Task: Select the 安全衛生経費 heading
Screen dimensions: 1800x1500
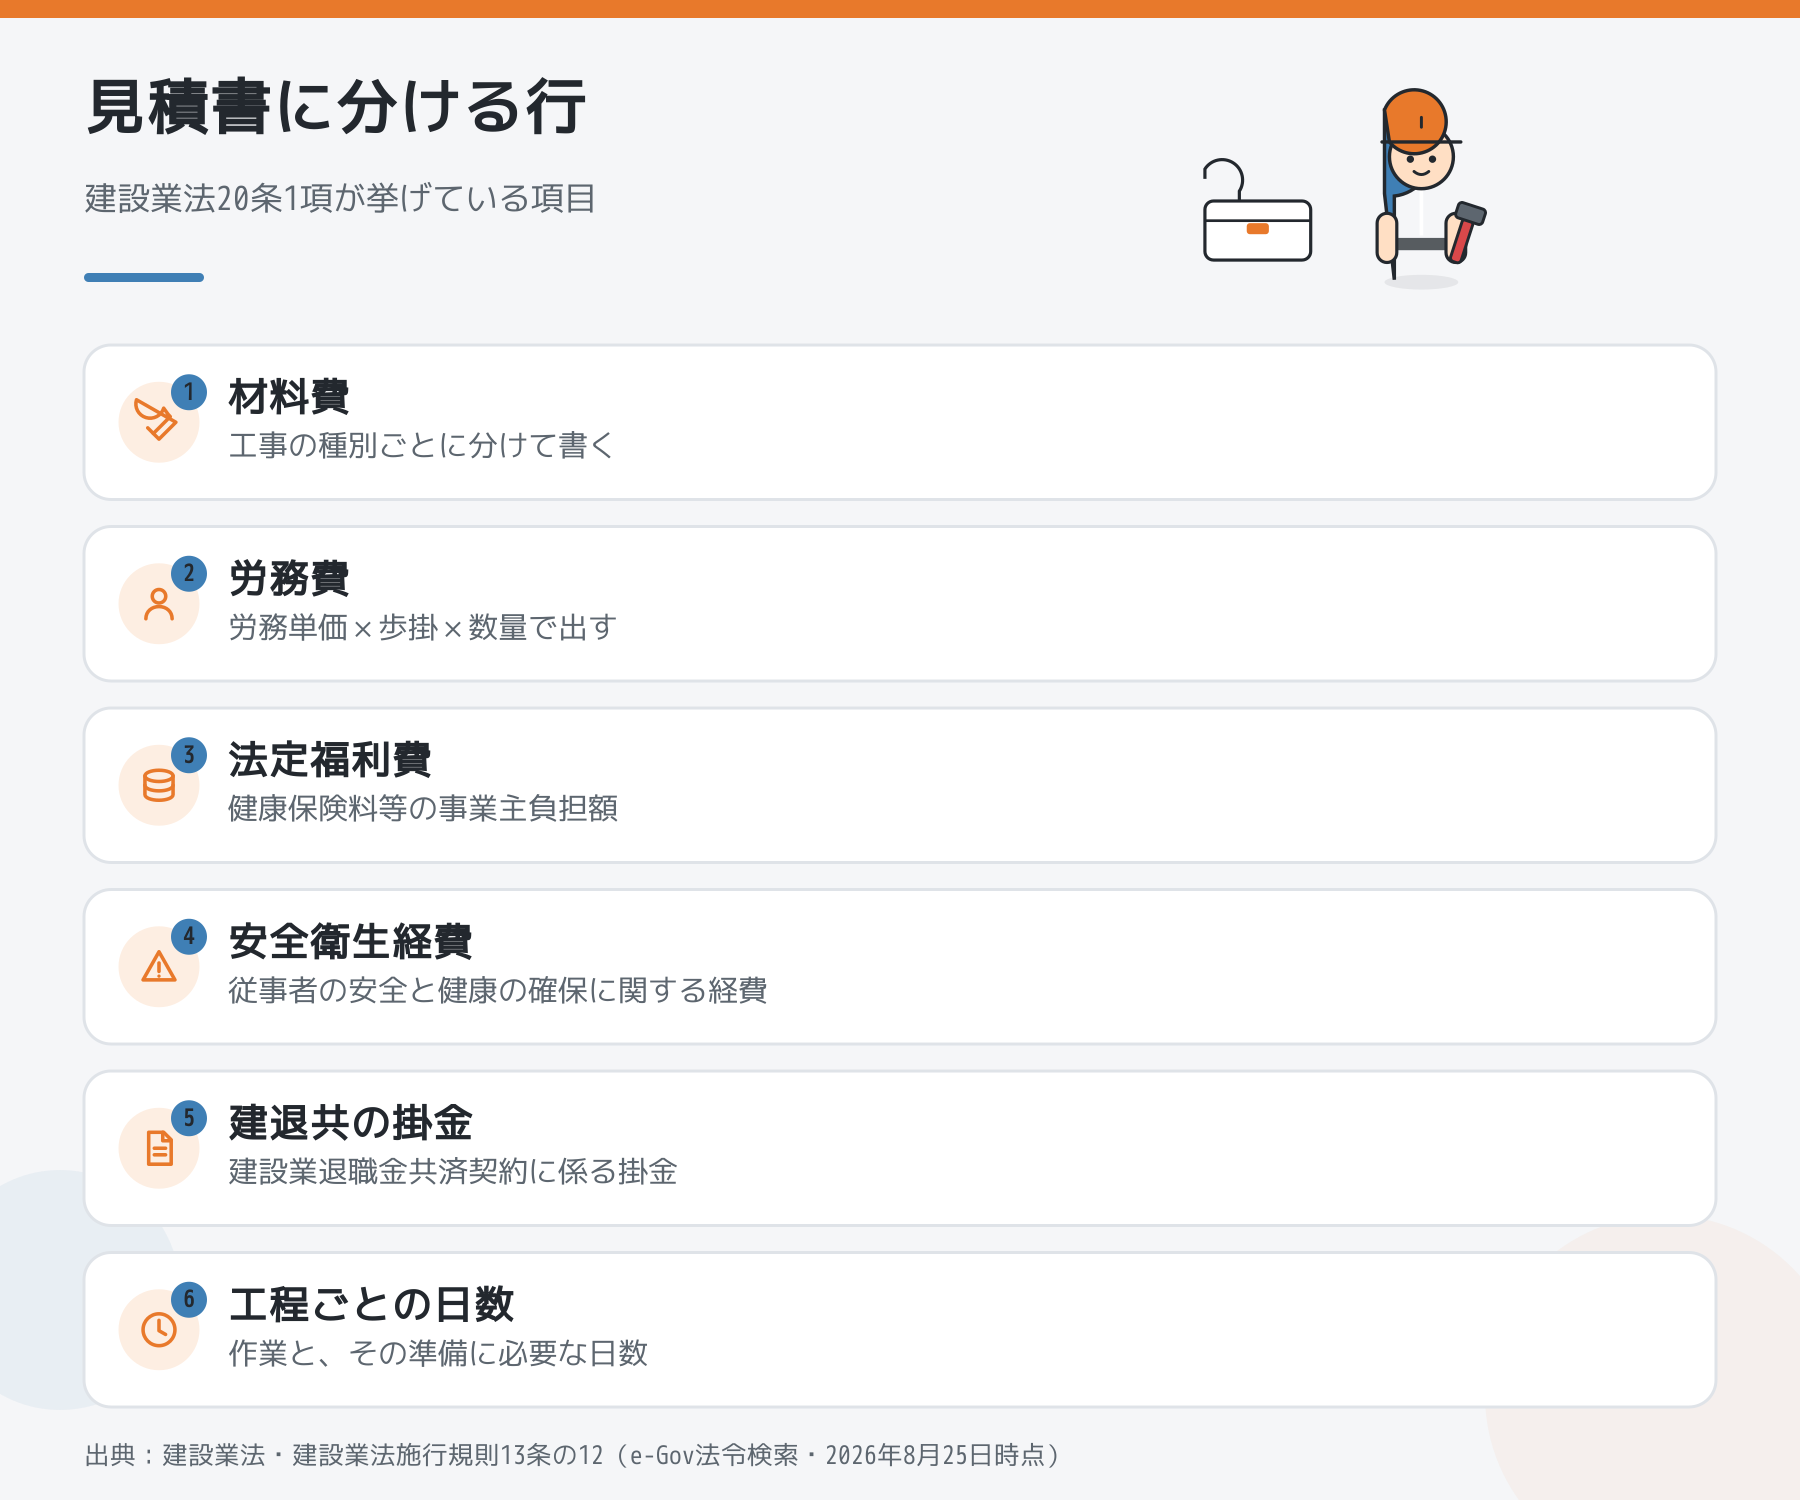Action: point(350,941)
